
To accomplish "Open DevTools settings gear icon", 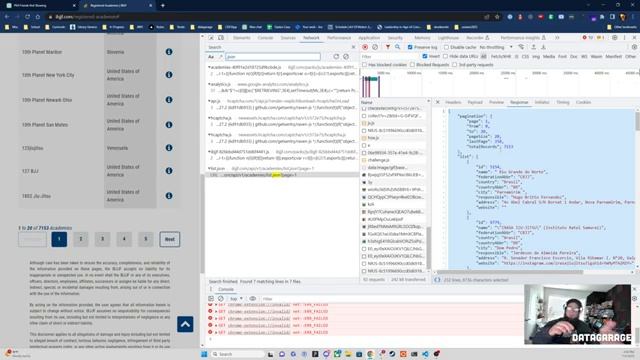I will 615,38.
